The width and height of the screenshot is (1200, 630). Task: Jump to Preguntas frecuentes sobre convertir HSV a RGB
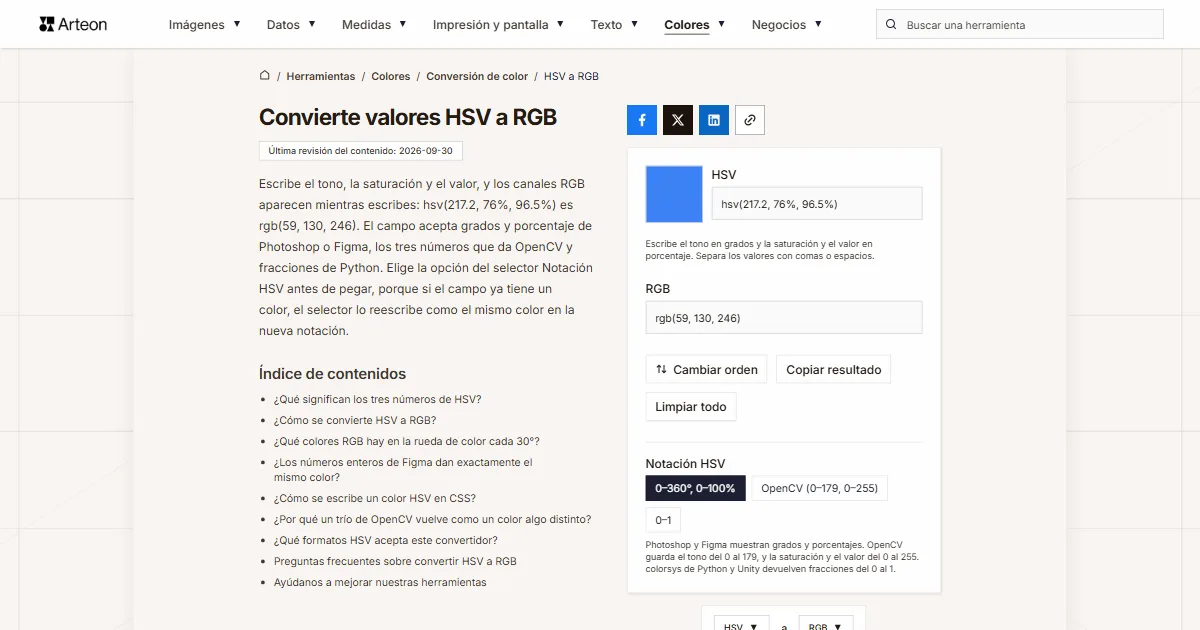[396, 561]
